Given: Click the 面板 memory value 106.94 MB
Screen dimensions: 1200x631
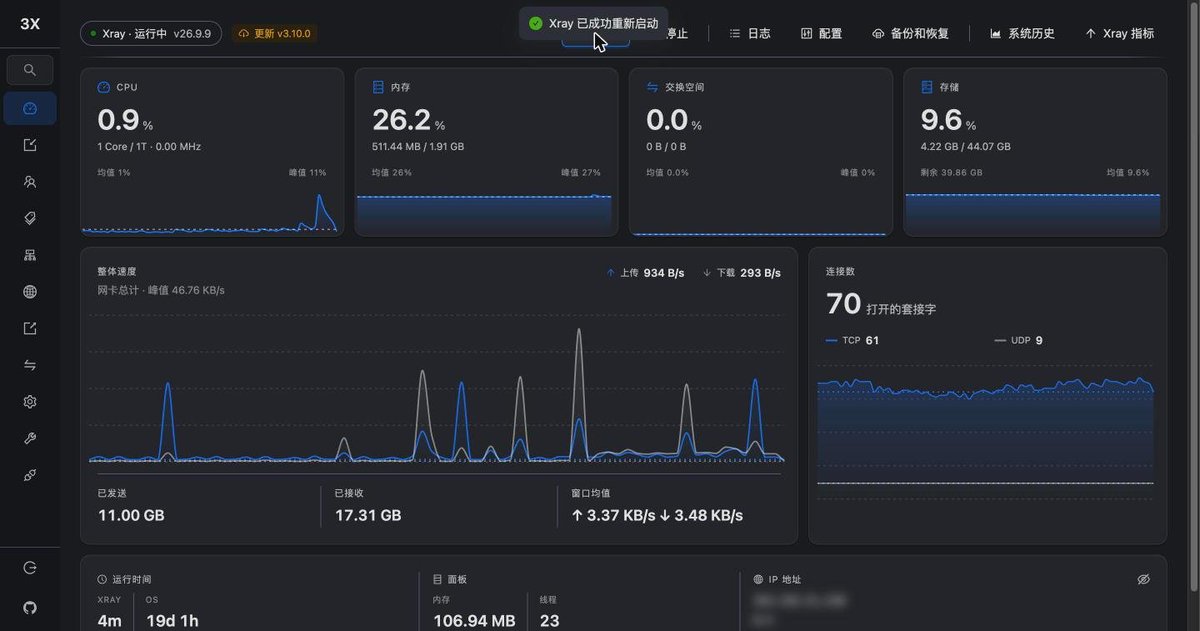Looking at the screenshot, I should tap(474, 621).
